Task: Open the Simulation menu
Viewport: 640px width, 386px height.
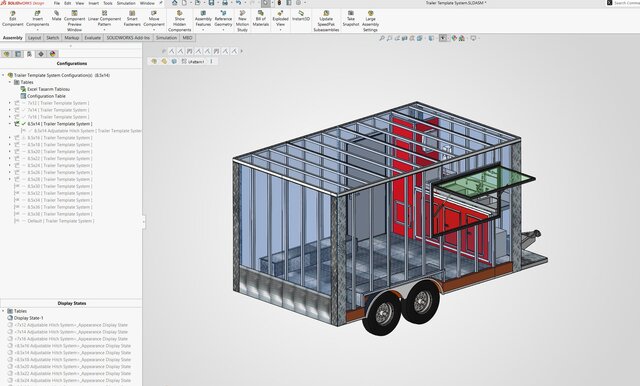Action: (126, 3)
